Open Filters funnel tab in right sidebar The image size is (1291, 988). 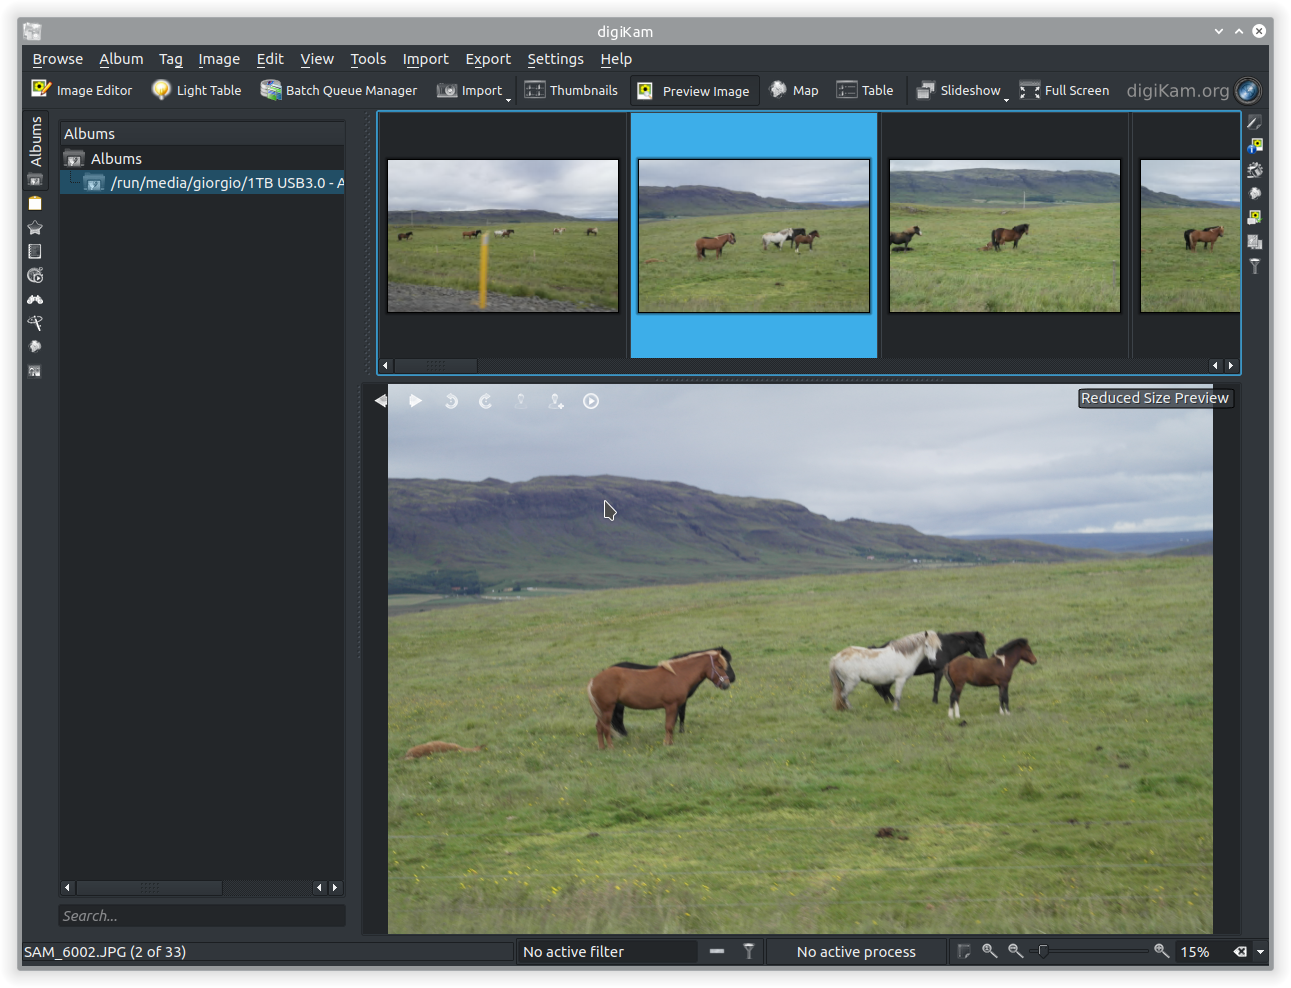(x=1255, y=266)
